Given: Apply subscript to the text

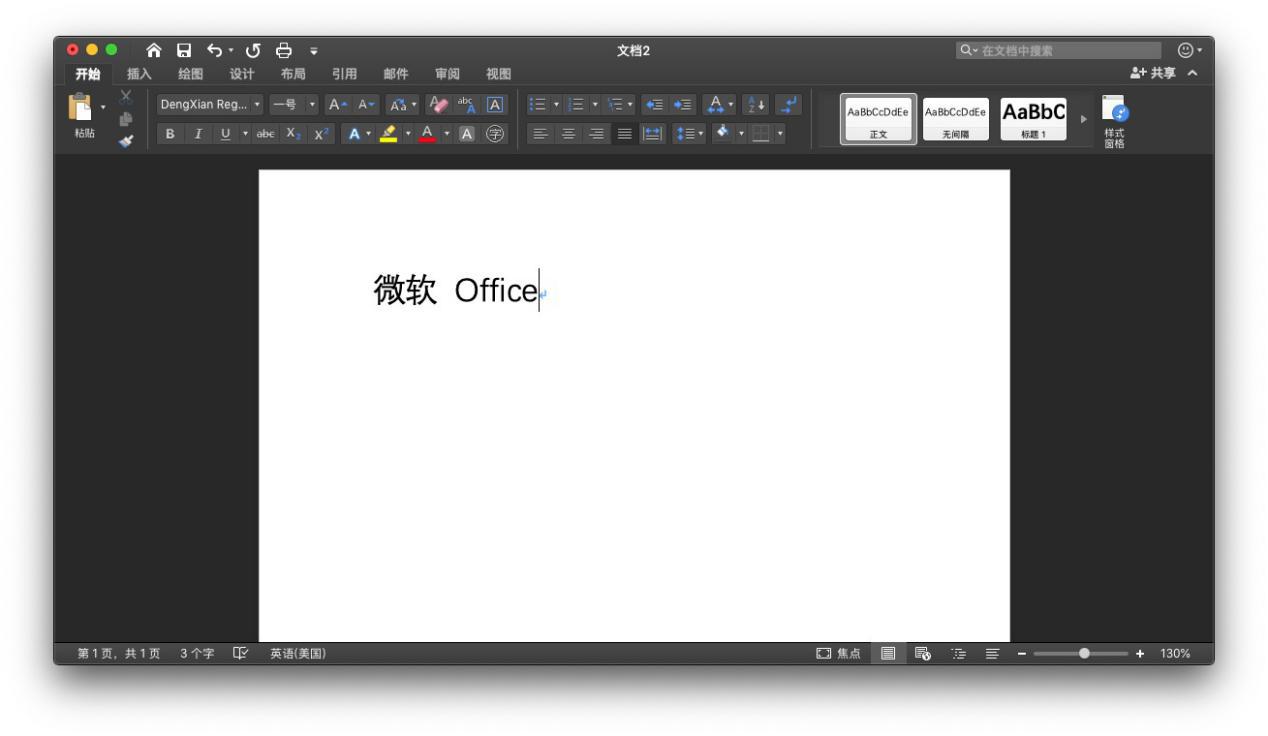Looking at the screenshot, I should tap(290, 132).
